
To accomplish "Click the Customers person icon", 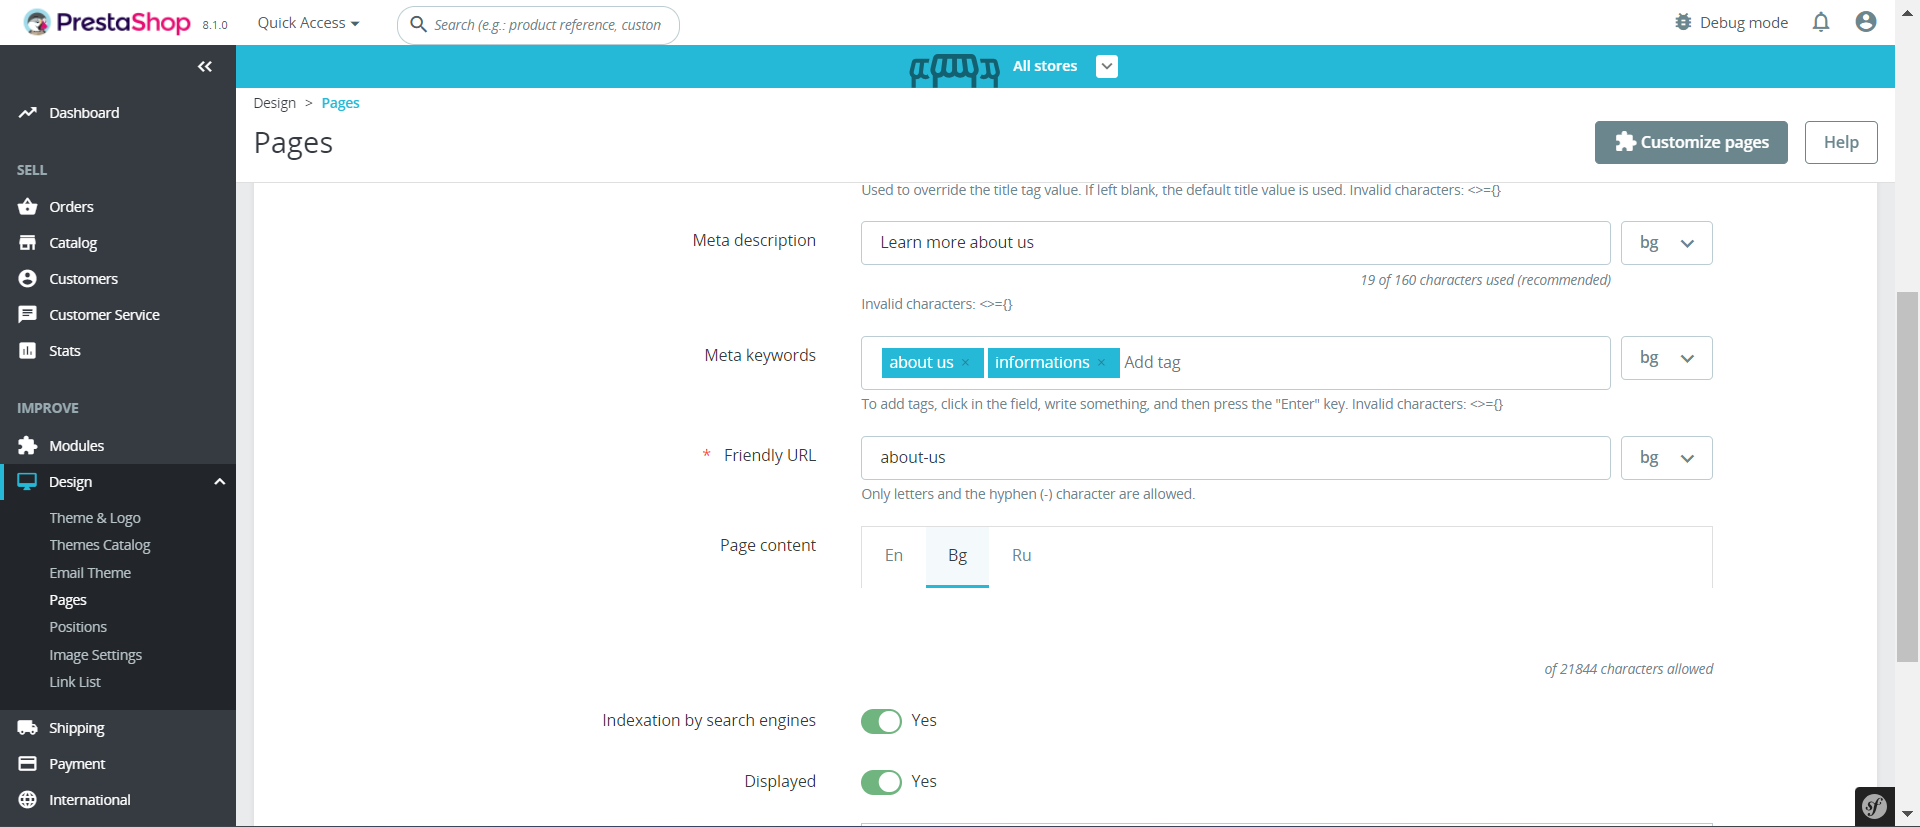I will [28, 279].
